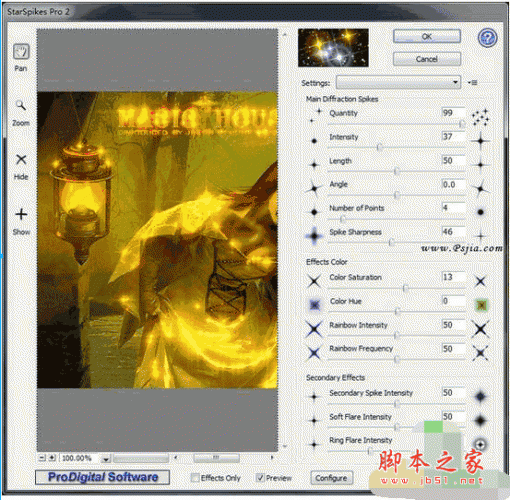Click the Number of Points value field

453,208
